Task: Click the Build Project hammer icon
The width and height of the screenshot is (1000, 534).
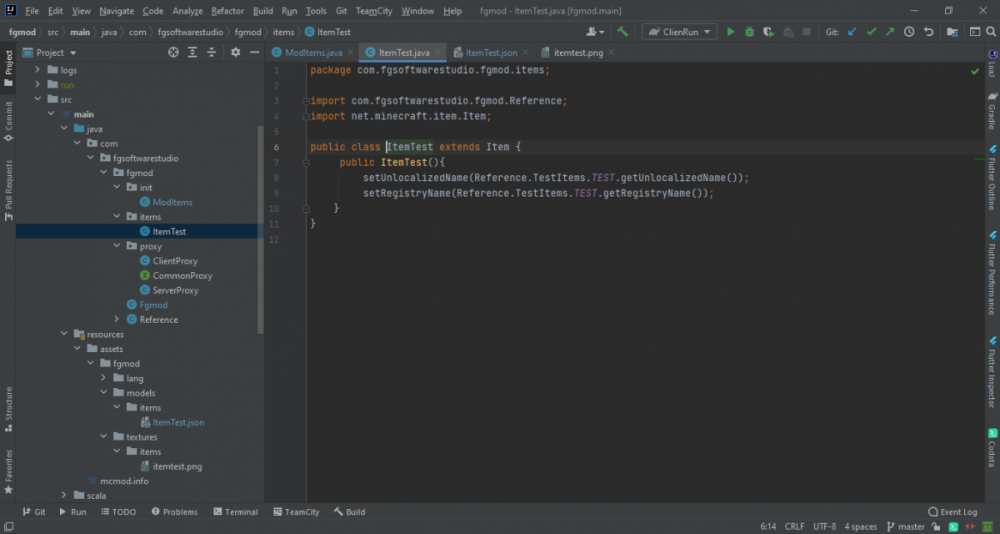Action: coord(622,32)
